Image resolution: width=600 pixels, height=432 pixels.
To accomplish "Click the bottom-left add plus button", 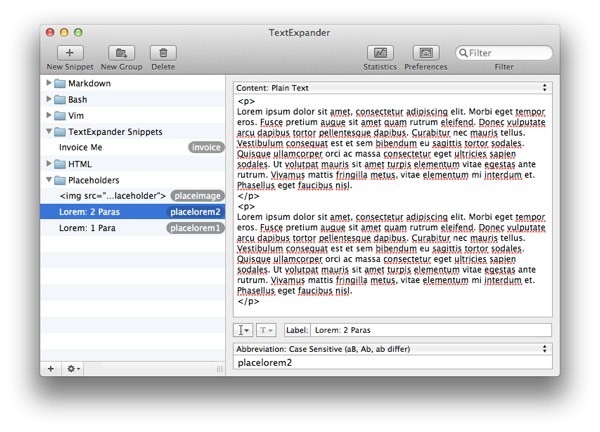I will pyautogui.click(x=51, y=368).
